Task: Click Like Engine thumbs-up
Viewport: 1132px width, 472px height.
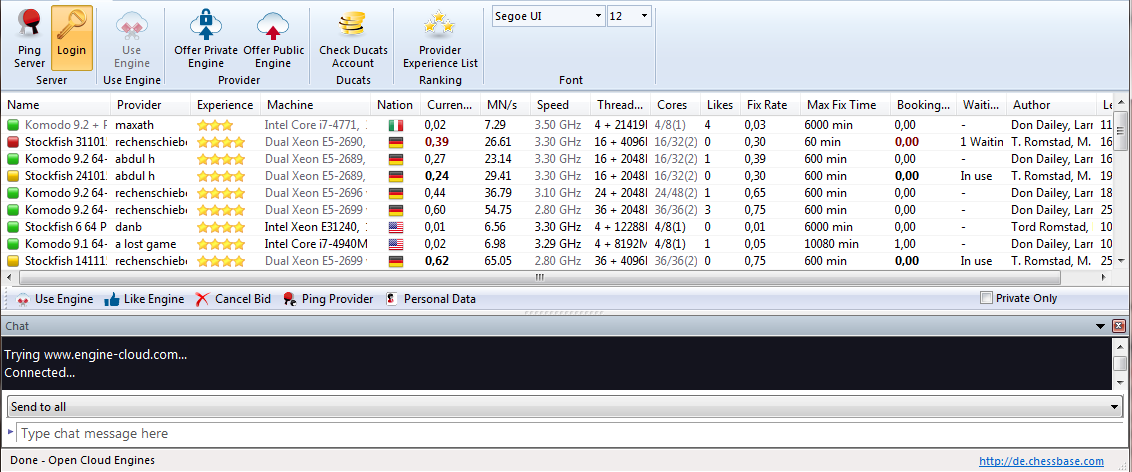Action: [x=112, y=299]
